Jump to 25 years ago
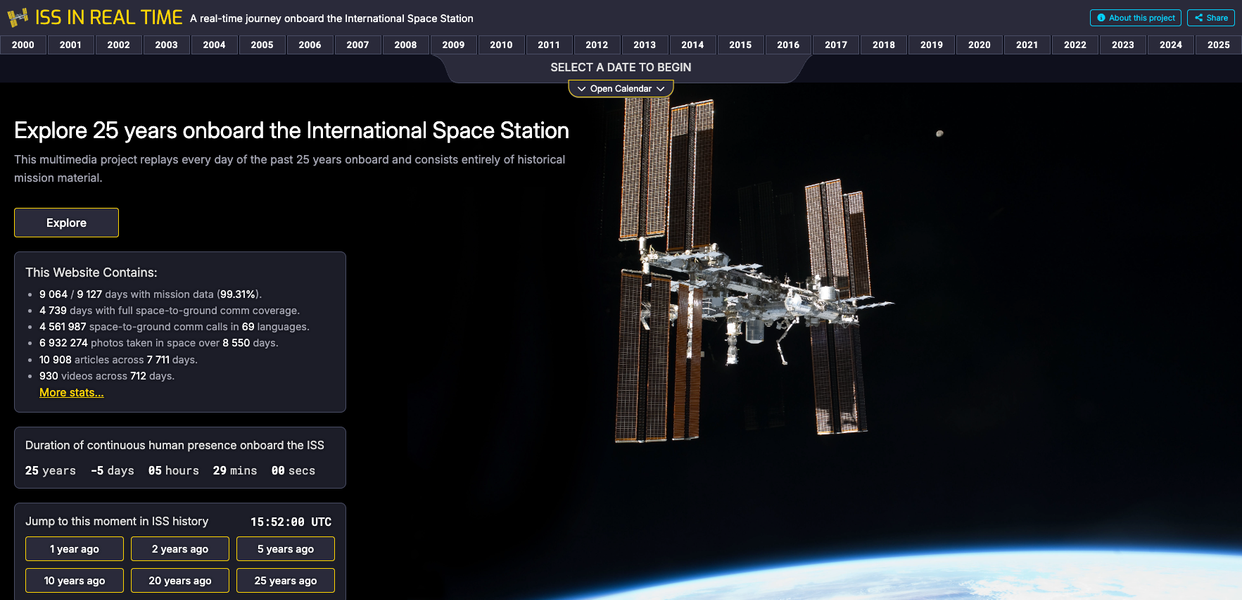The height and width of the screenshot is (600, 1242). point(286,581)
